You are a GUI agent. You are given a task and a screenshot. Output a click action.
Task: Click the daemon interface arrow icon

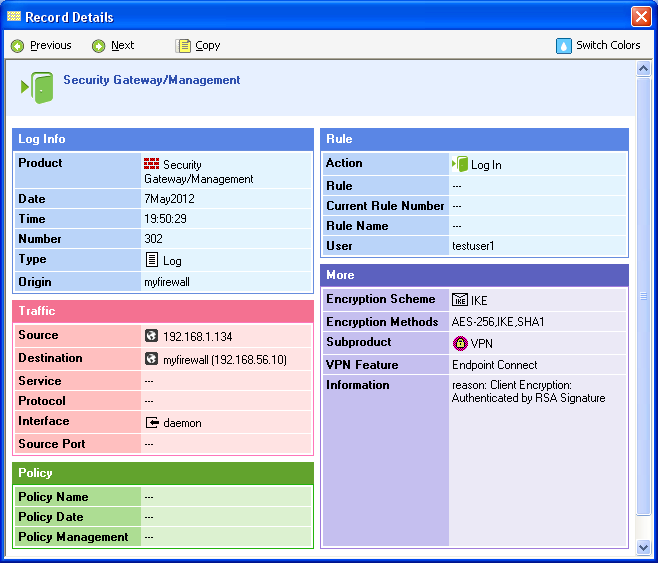(x=152, y=423)
